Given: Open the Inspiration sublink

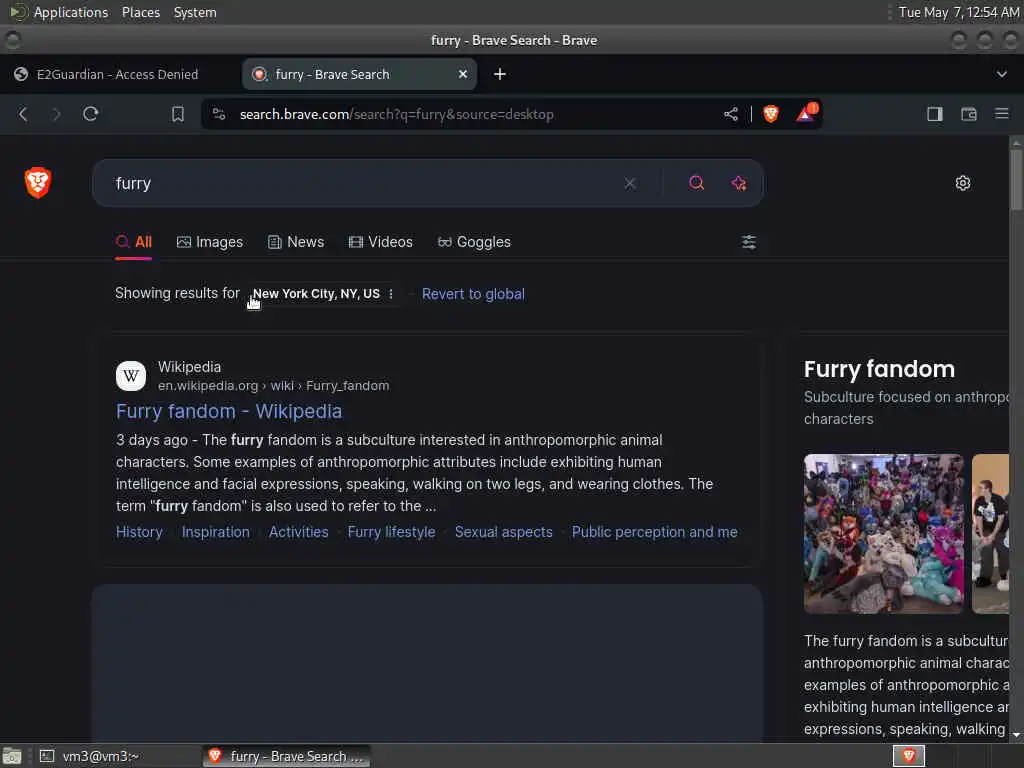Looking at the screenshot, I should 216,532.
